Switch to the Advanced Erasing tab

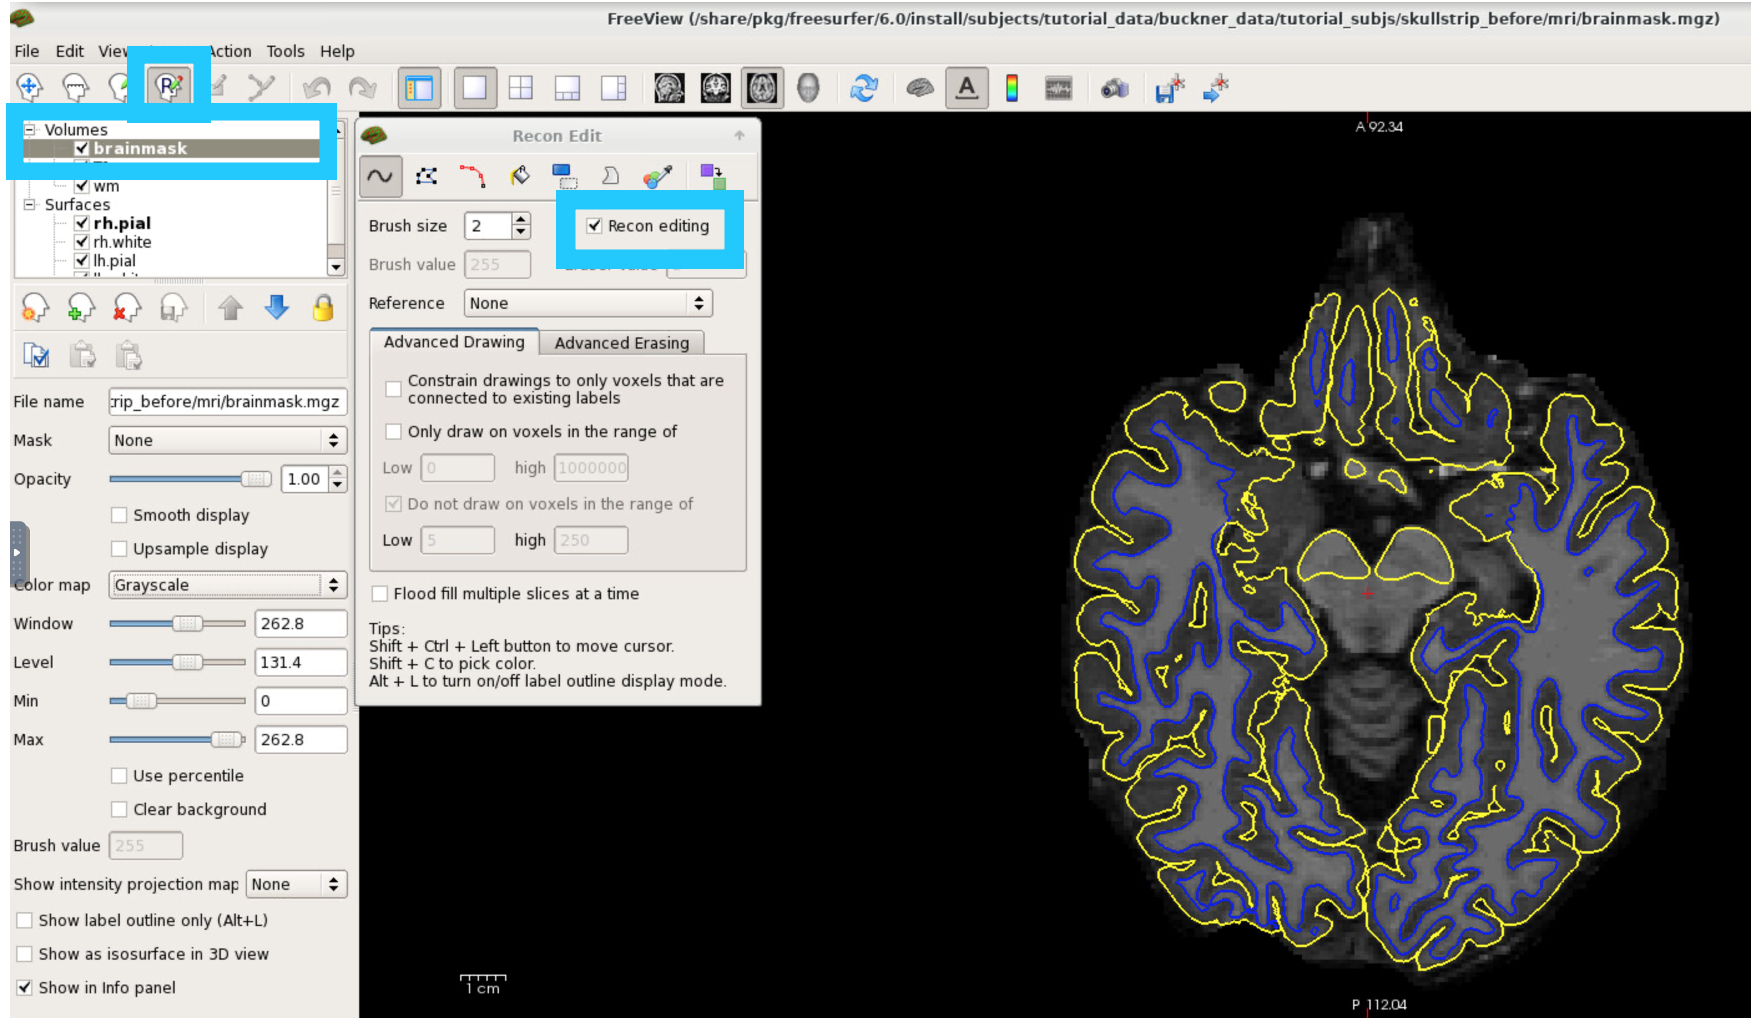622,343
